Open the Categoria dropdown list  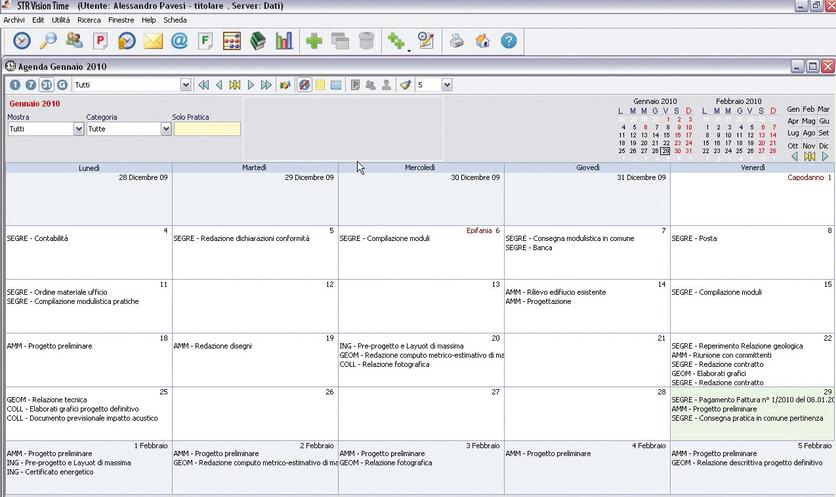(x=166, y=129)
